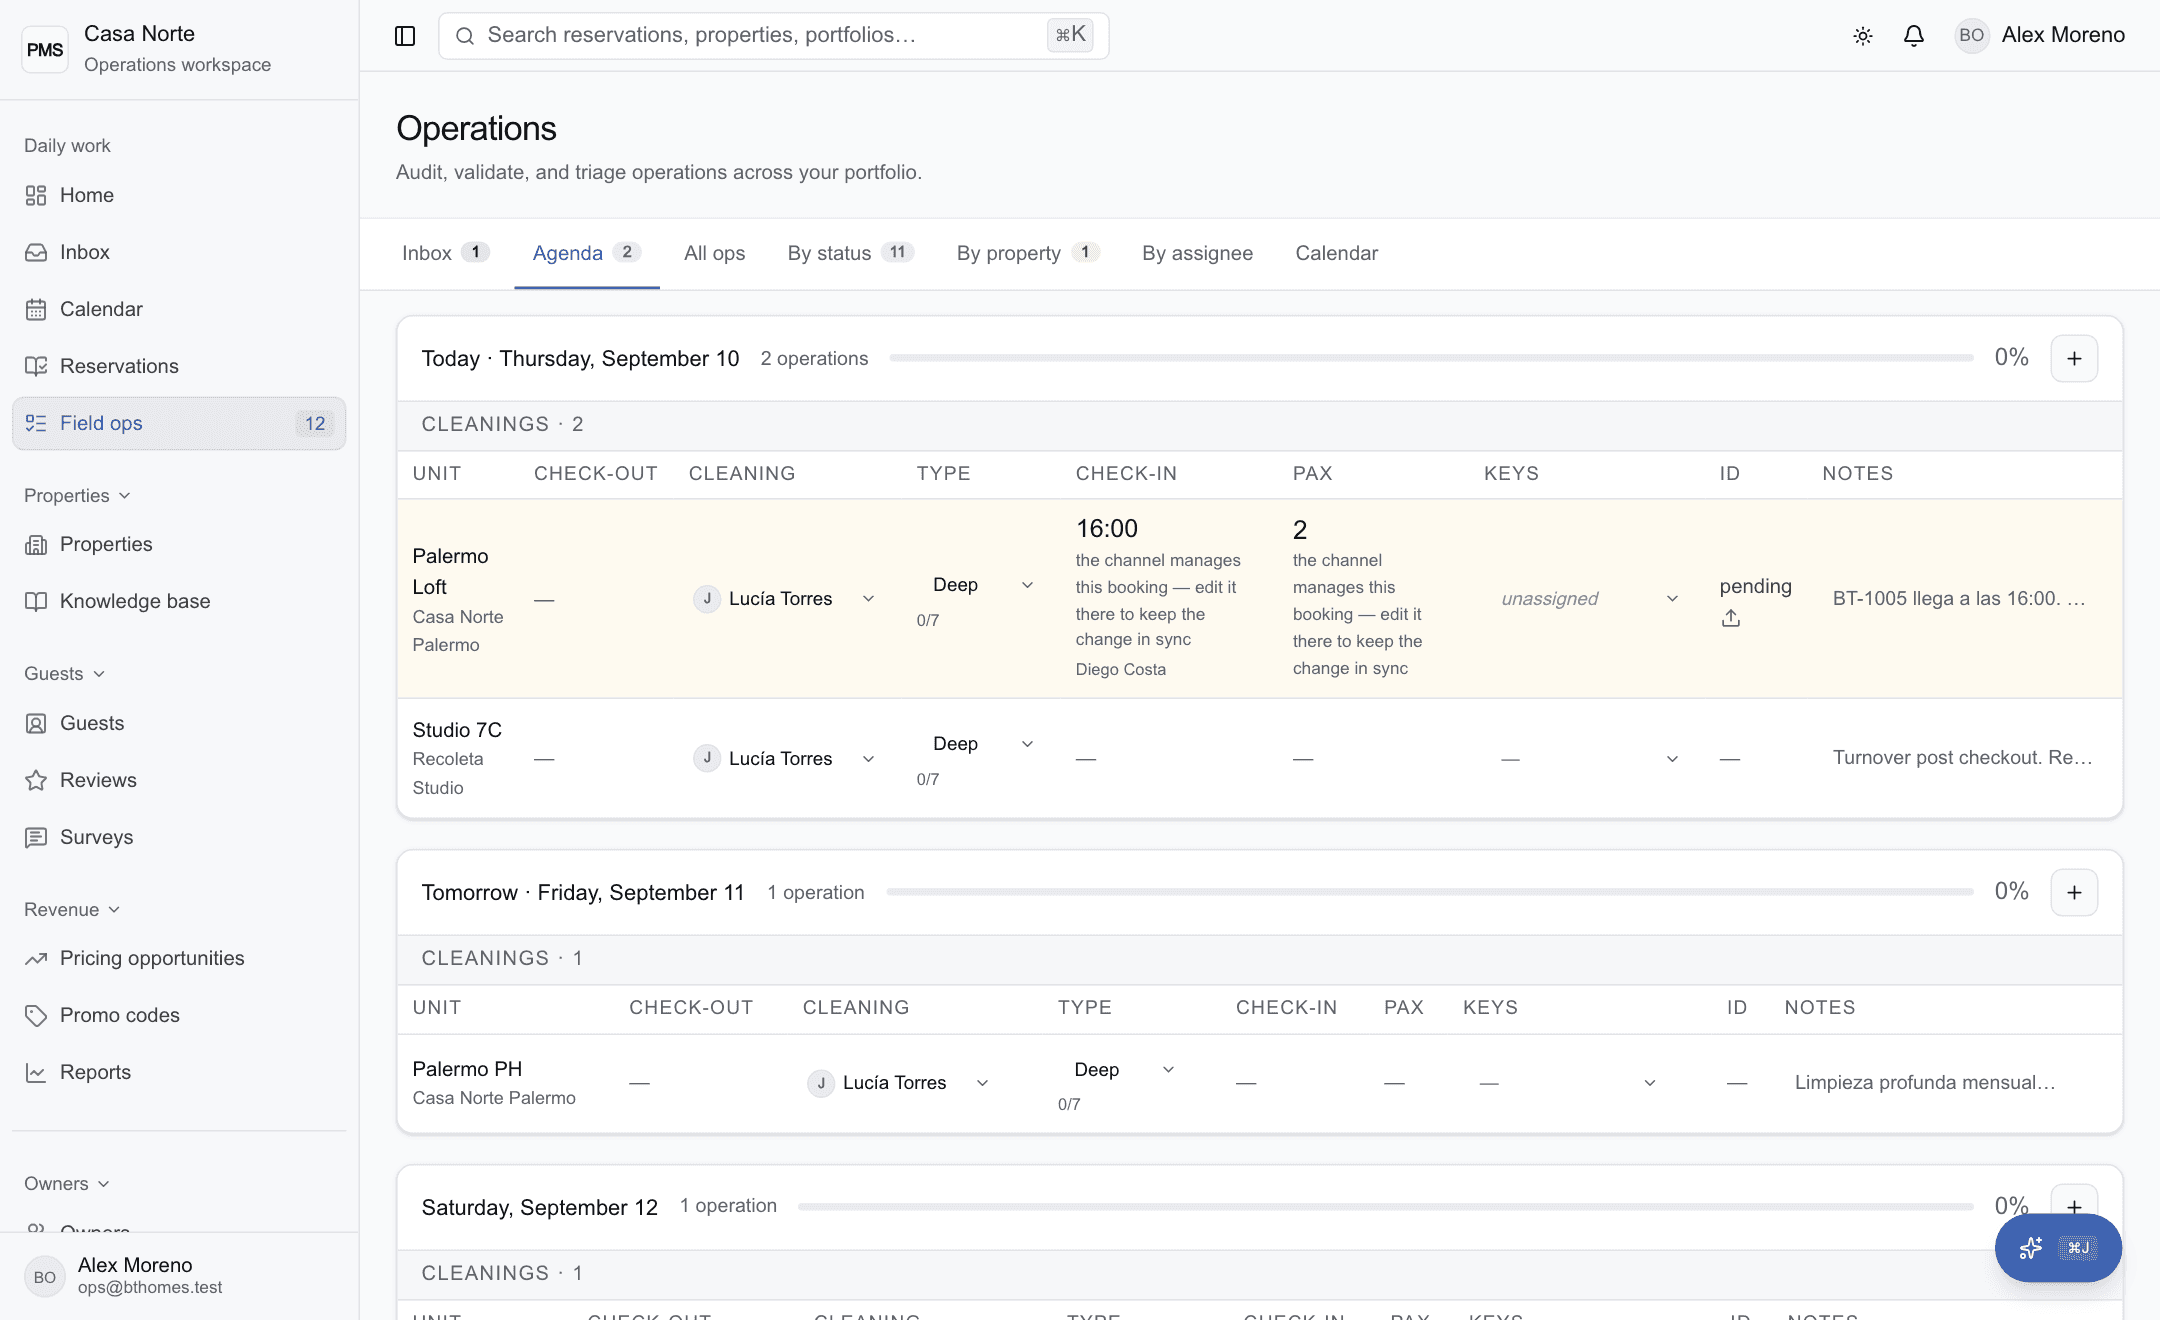The width and height of the screenshot is (2160, 1320).
Task: Open Surveys in sidebar
Action: click(179, 837)
